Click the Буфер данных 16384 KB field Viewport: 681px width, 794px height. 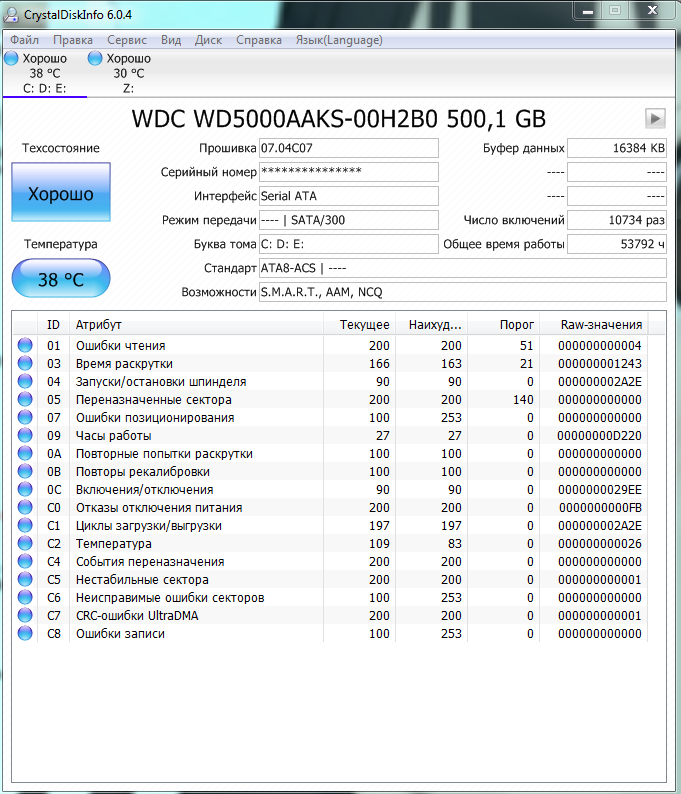pyautogui.click(x=617, y=148)
